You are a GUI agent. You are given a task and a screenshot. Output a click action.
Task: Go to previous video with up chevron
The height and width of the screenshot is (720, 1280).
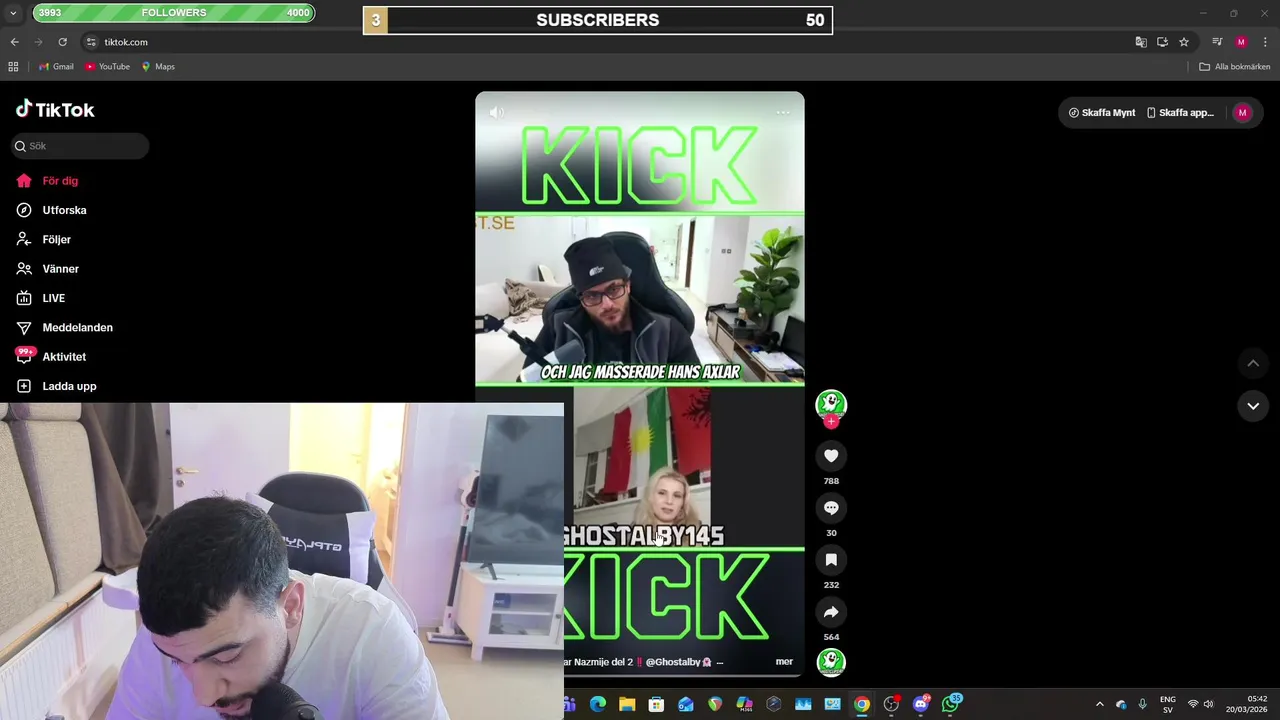point(1253,363)
